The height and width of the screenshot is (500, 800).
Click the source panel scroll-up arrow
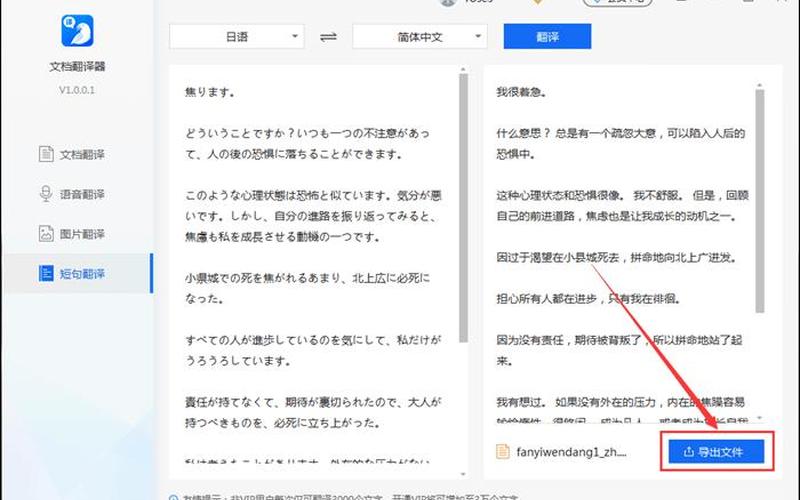463,69
